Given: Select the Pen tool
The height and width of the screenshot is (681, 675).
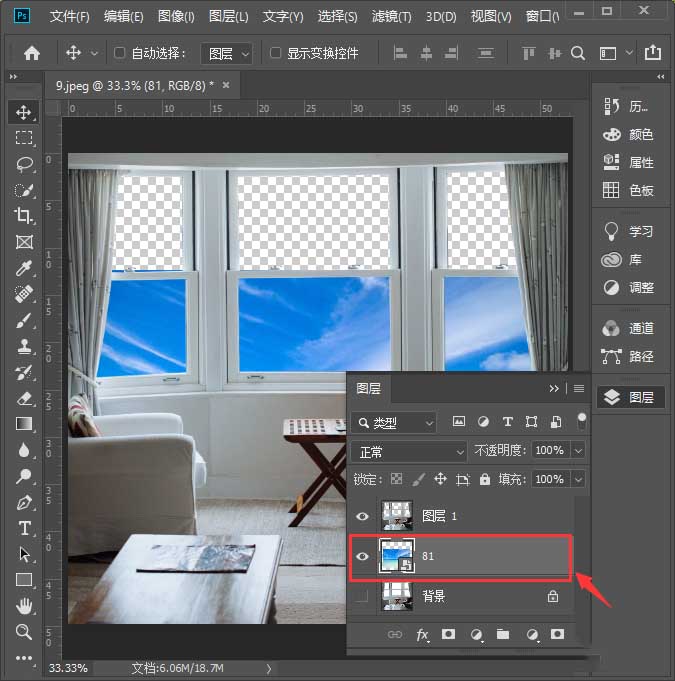Looking at the screenshot, I should 23,502.
